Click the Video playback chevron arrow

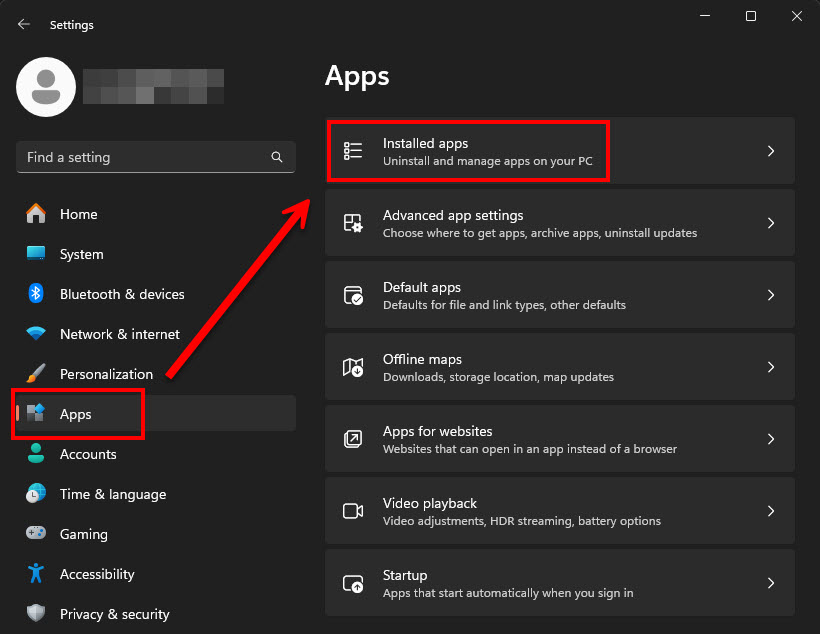[x=771, y=511]
